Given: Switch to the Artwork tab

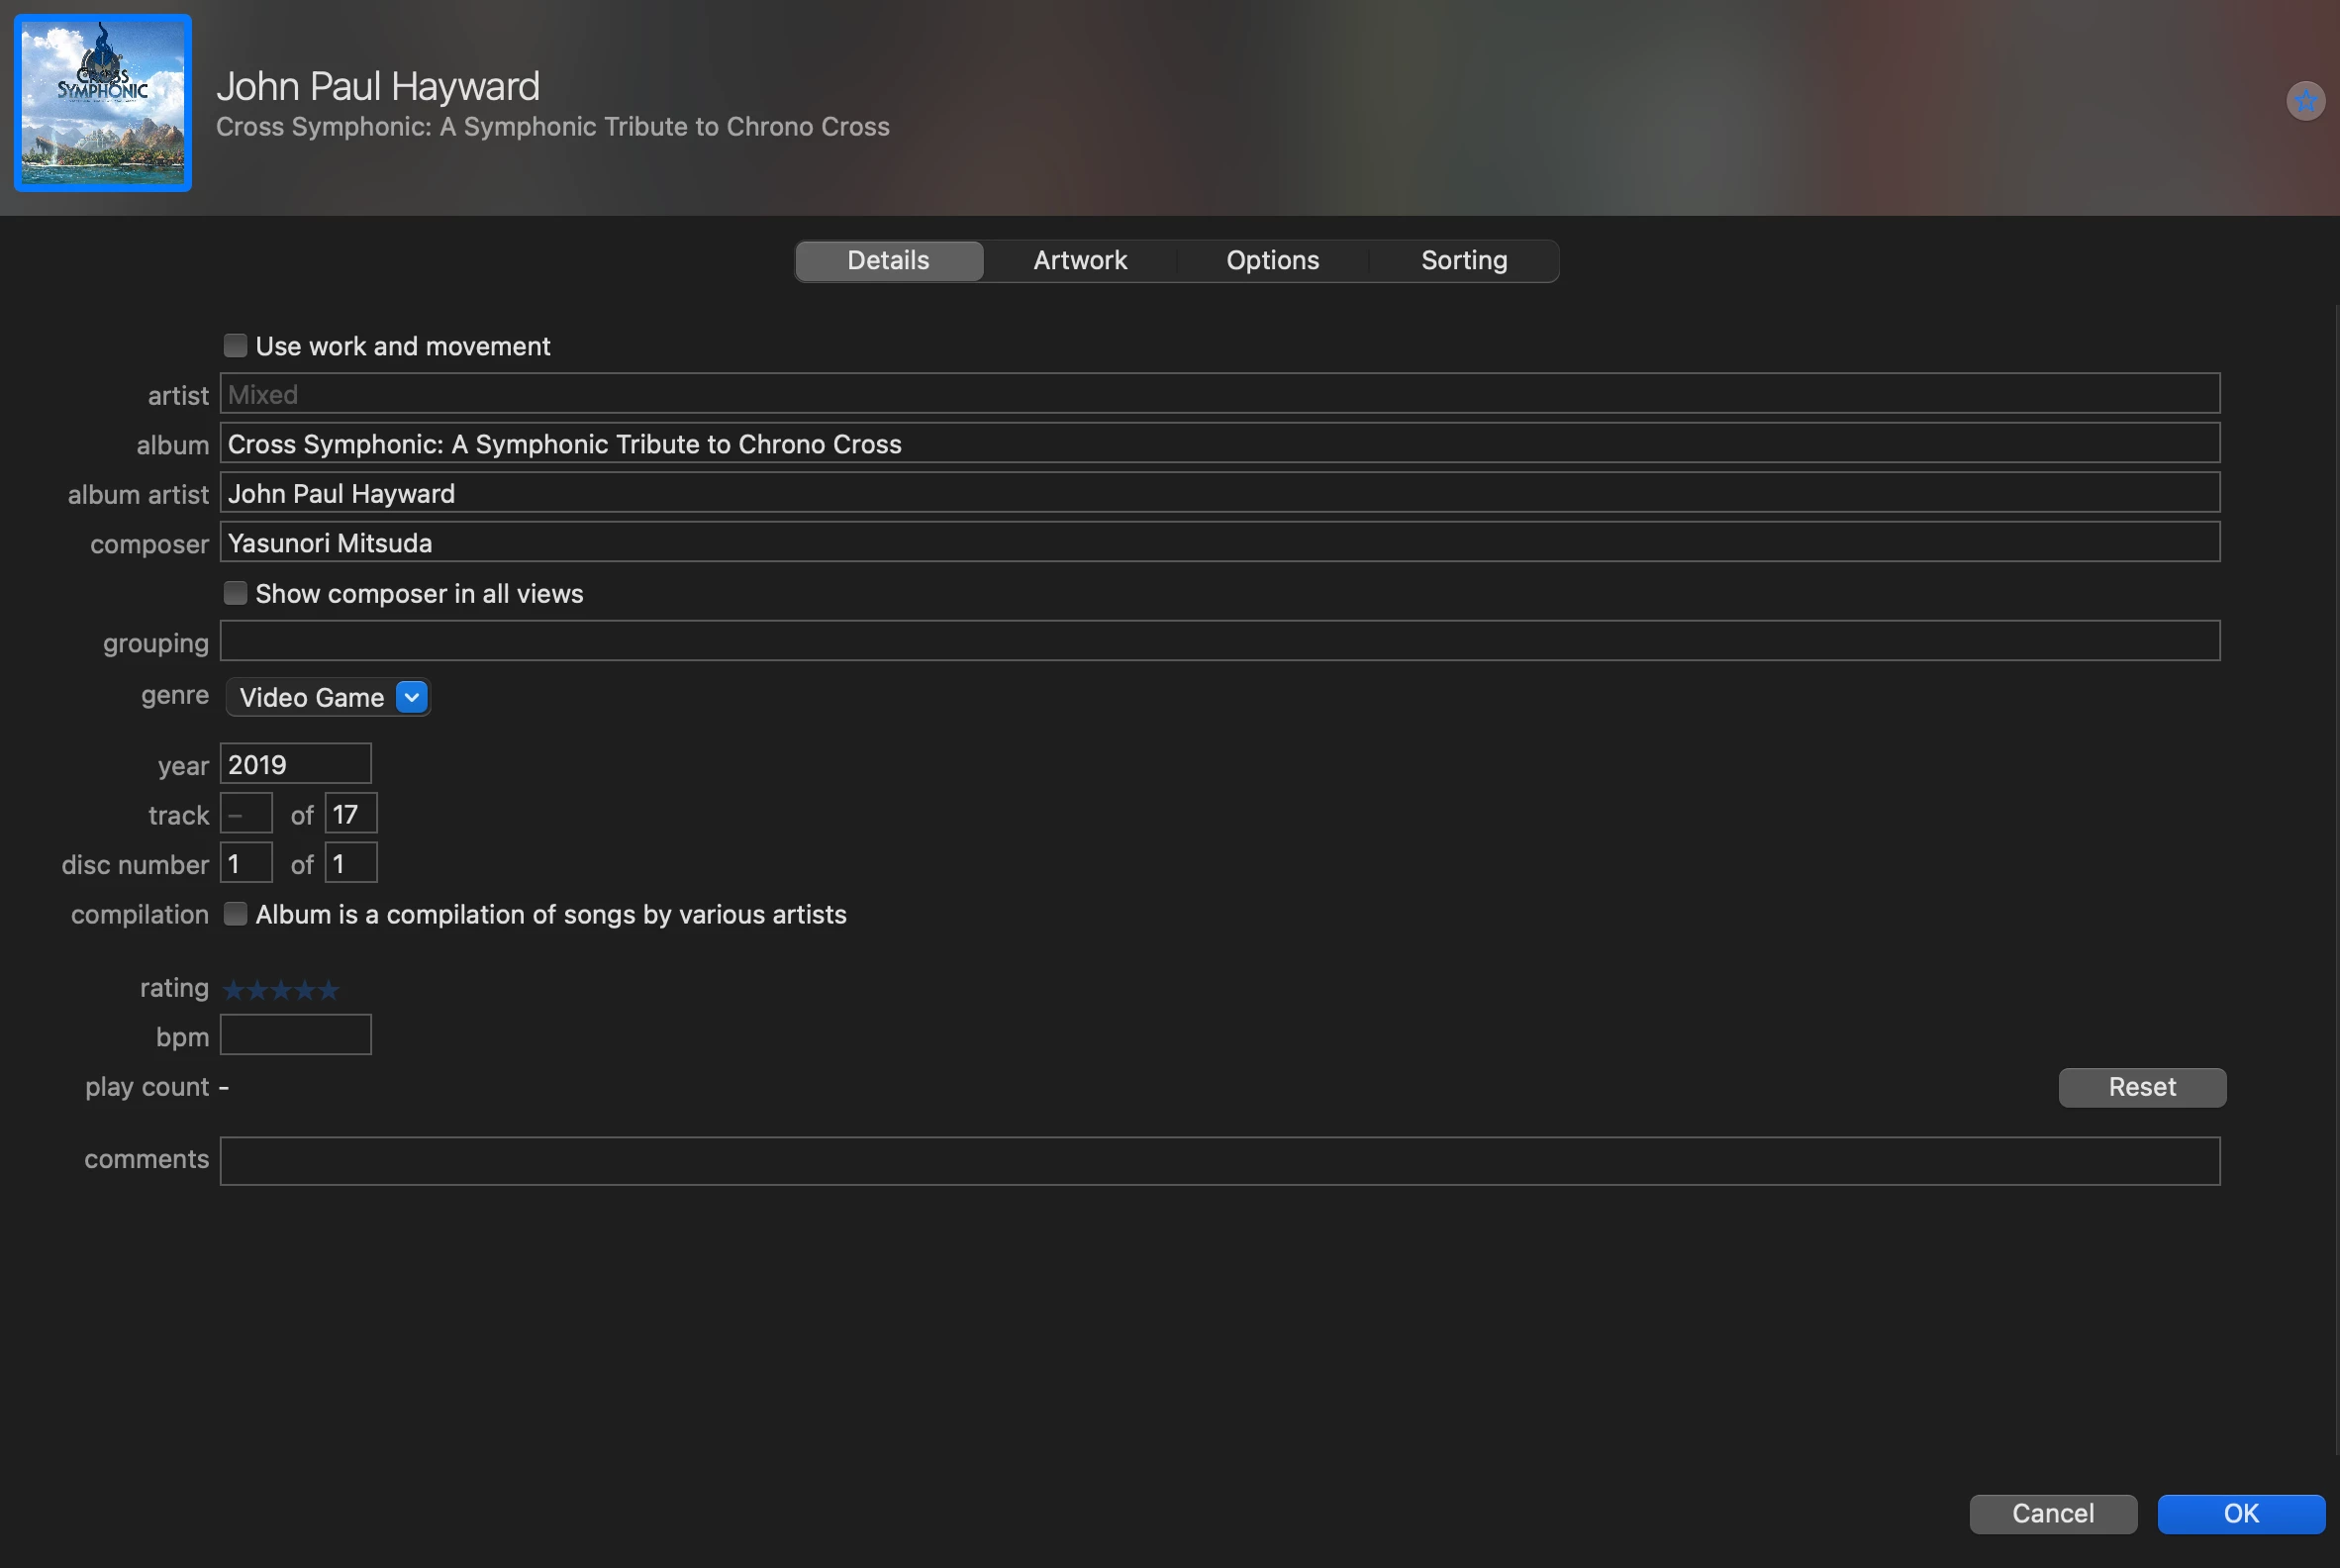Looking at the screenshot, I should coord(1080,261).
